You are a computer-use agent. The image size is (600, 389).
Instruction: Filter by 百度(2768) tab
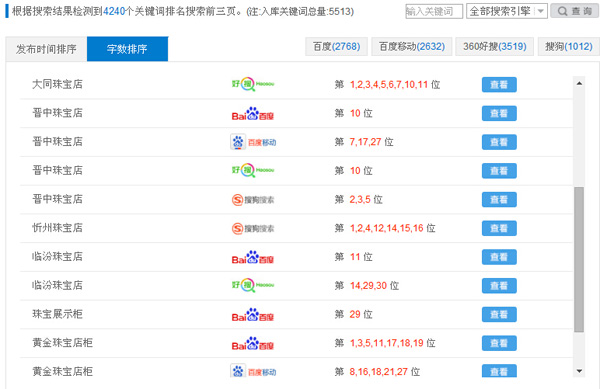click(336, 47)
